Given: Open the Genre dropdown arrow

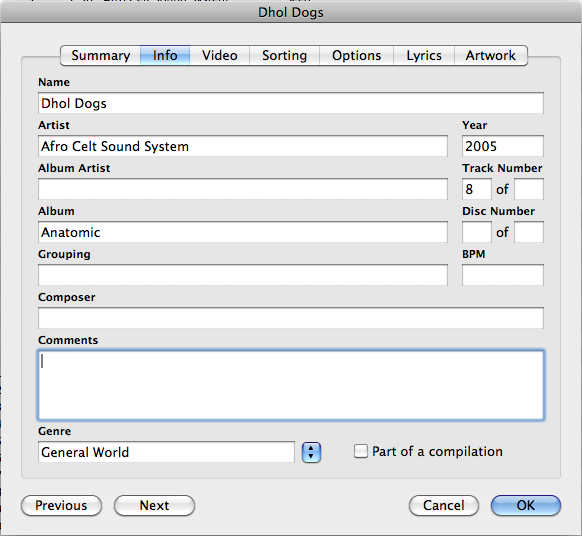Looking at the screenshot, I should tap(311, 452).
